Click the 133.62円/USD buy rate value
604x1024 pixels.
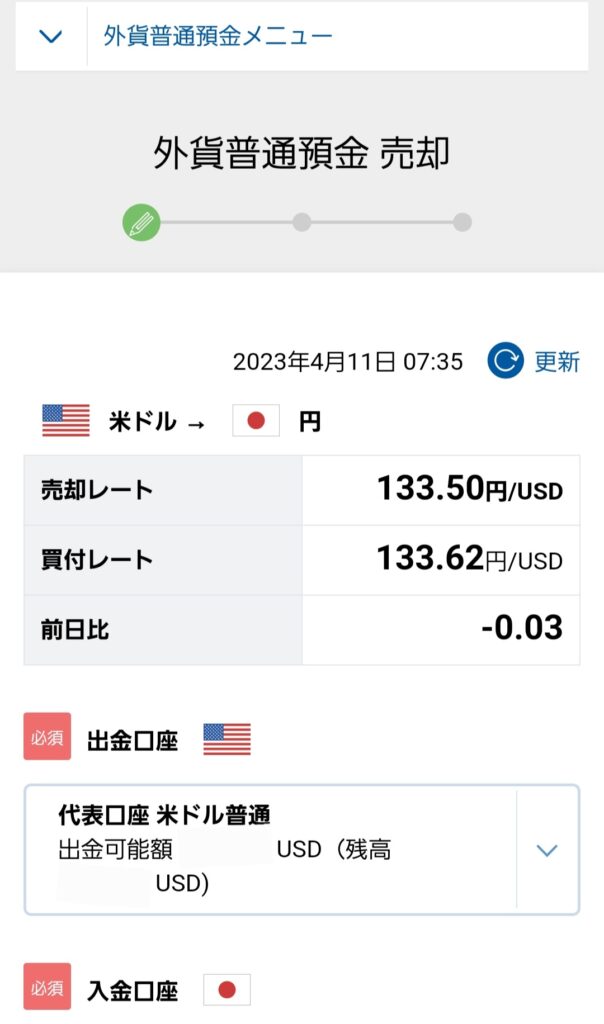470,559
